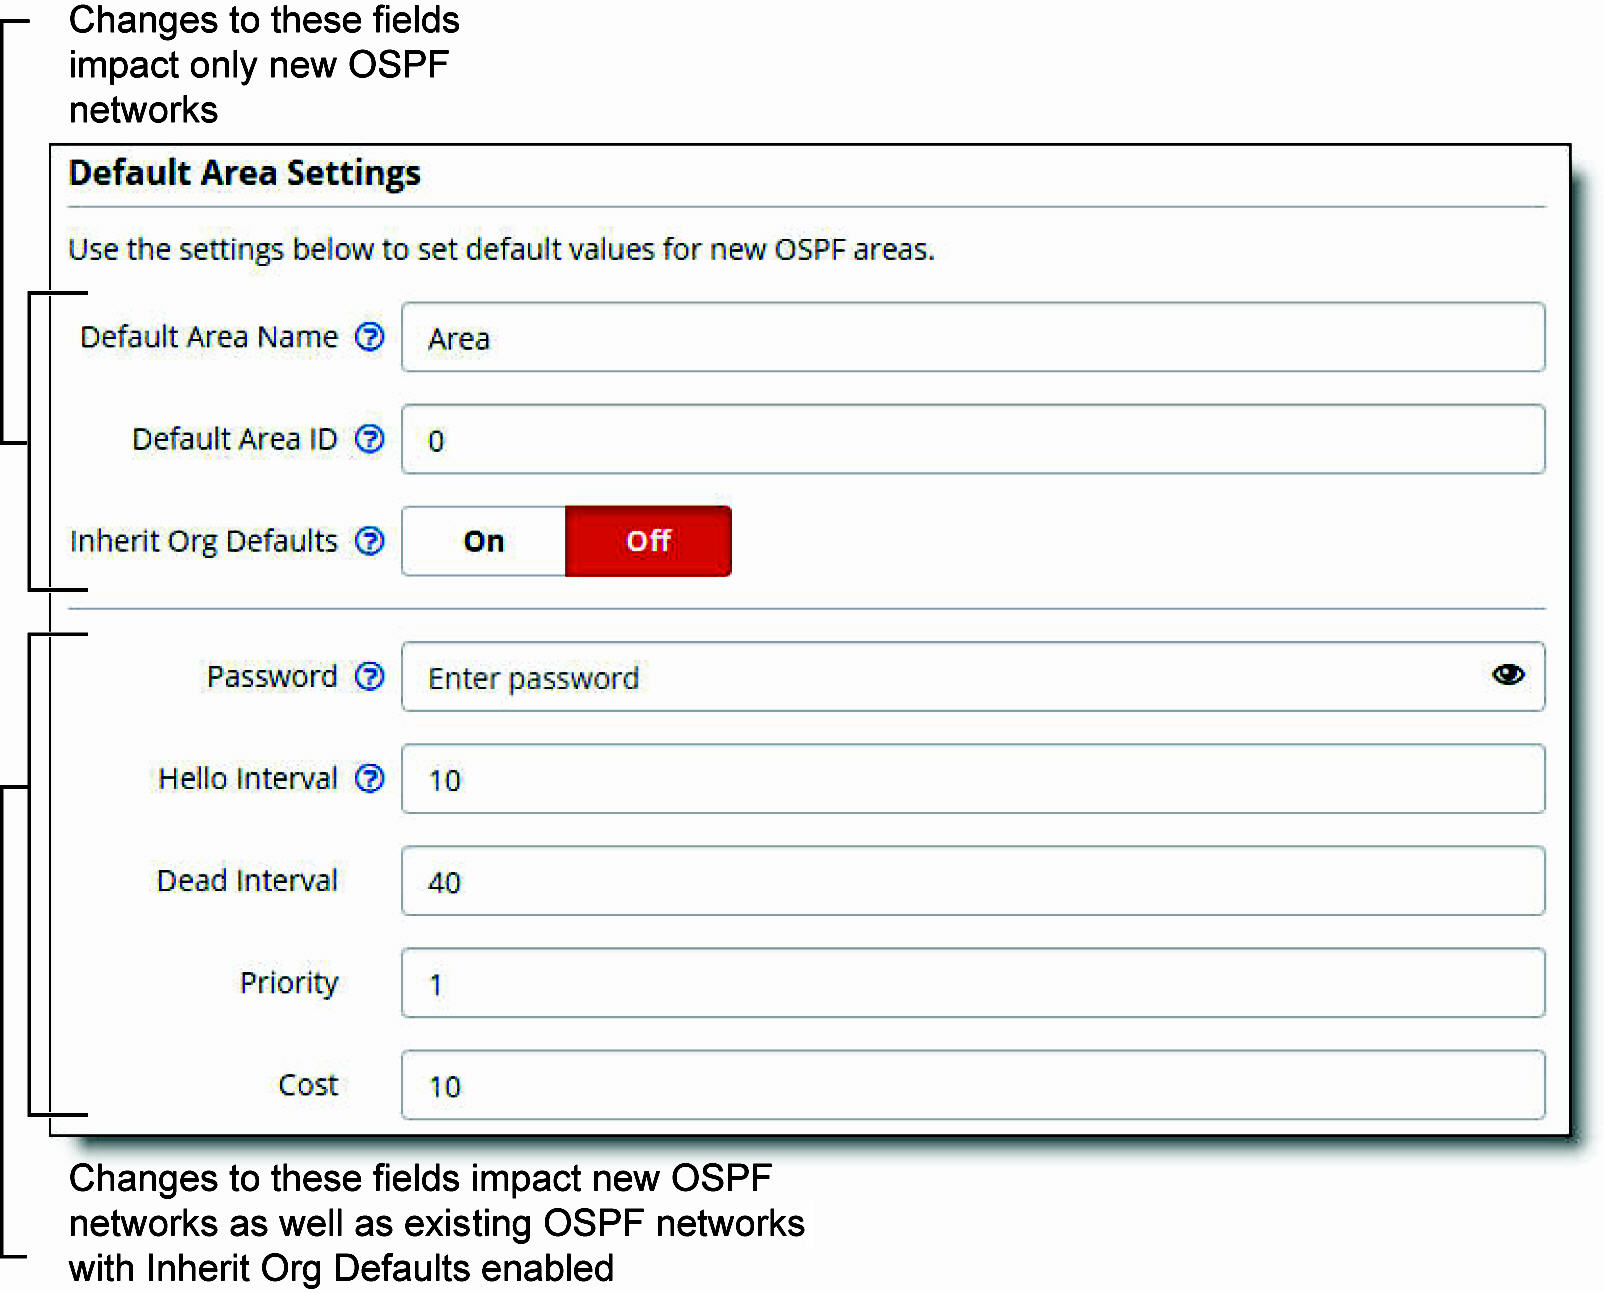
Task: Reveal password with the eye icon
Action: [1508, 675]
